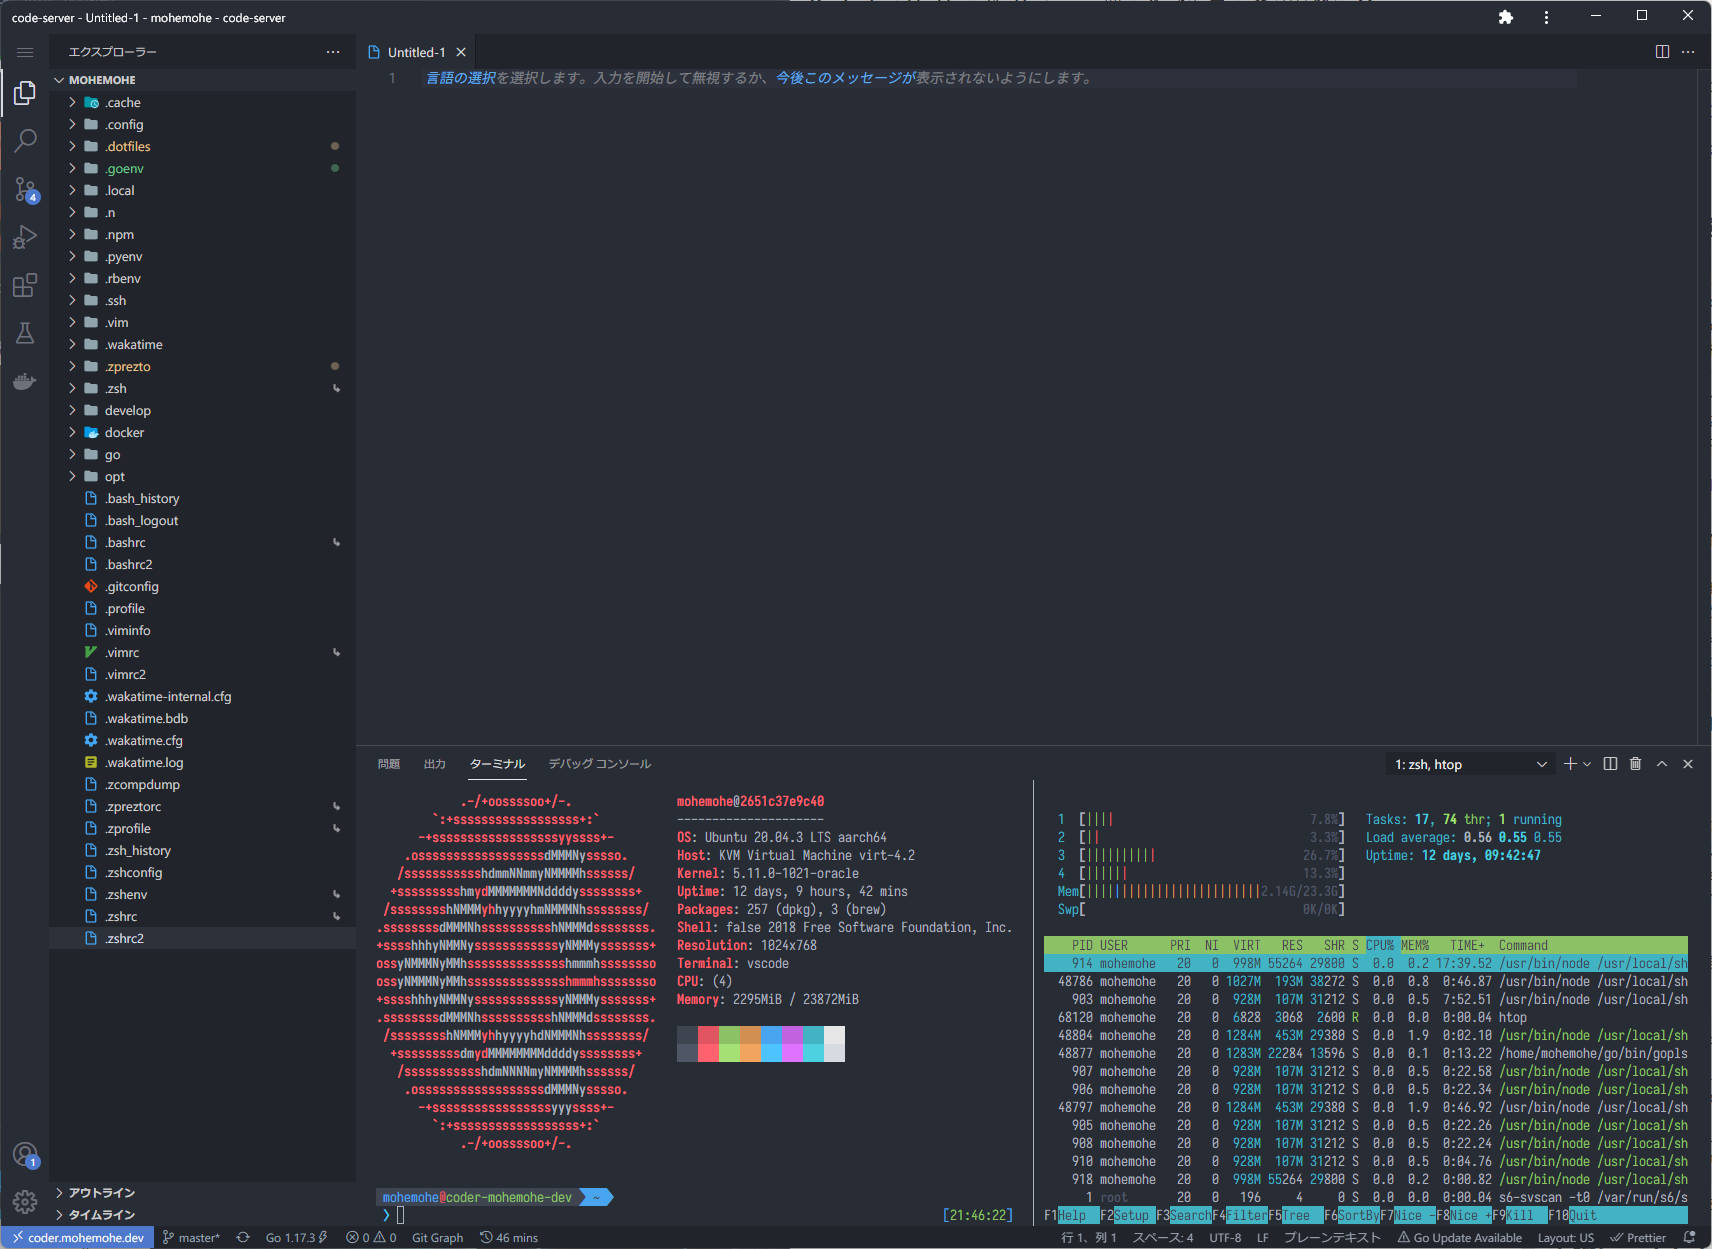Image resolution: width=1712 pixels, height=1249 pixels.
Task: Open Git Graph from status bar
Action: coord(437,1238)
